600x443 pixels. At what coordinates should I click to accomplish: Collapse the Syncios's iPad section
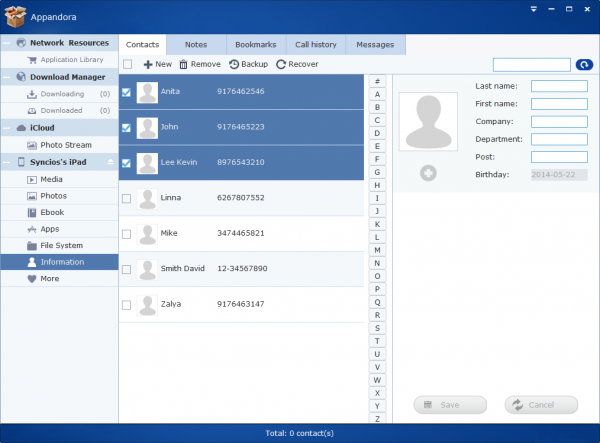[6, 162]
